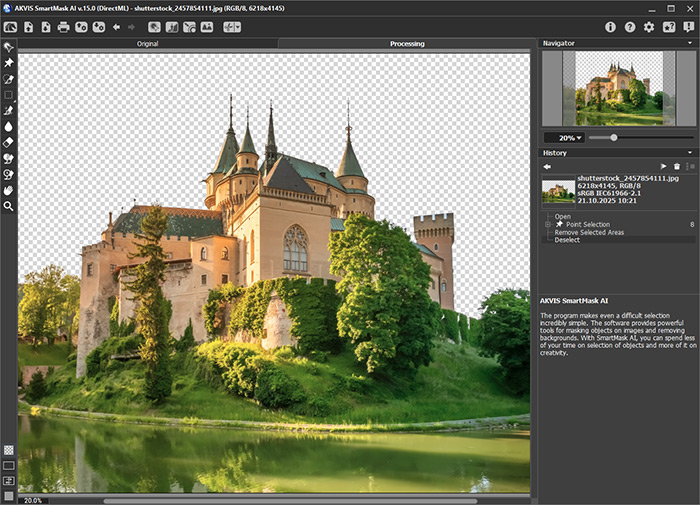Switch to the Original tab
700x505 pixels.
pyautogui.click(x=147, y=44)
